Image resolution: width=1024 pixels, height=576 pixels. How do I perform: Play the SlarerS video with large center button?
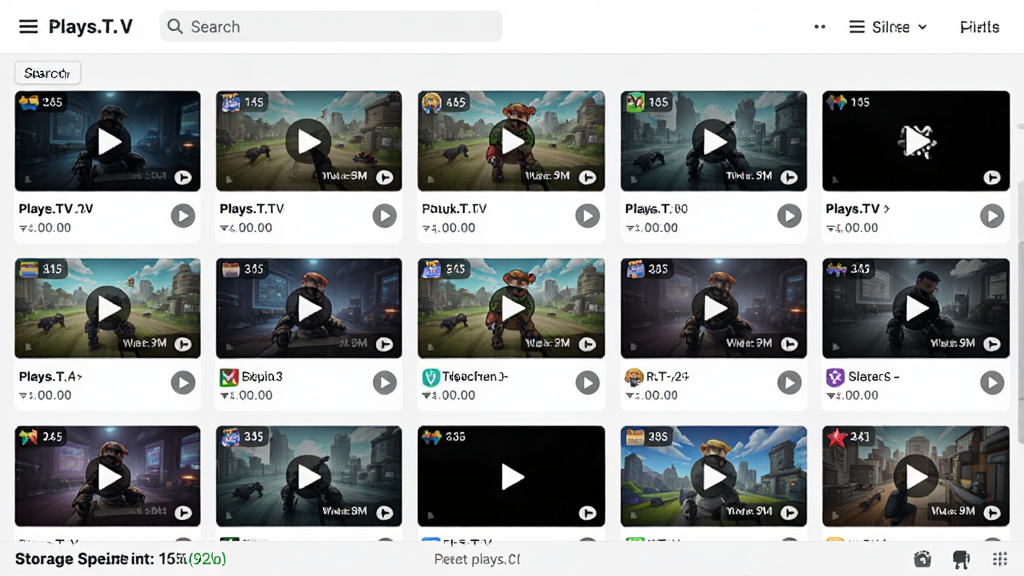point(917,308)
